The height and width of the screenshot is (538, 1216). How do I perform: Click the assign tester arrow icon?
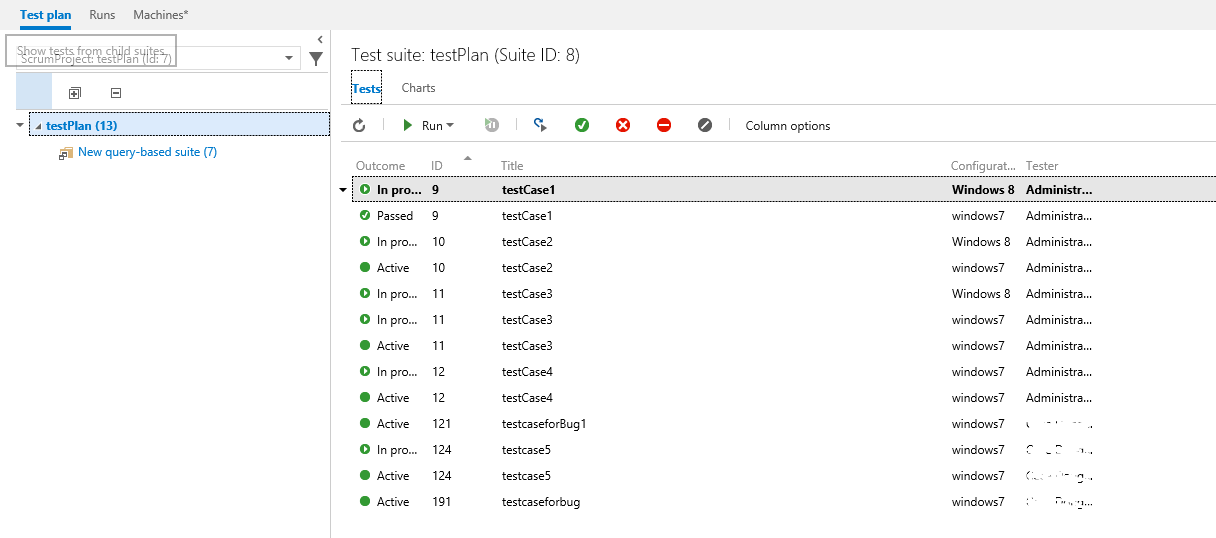(x=540, y=125)
